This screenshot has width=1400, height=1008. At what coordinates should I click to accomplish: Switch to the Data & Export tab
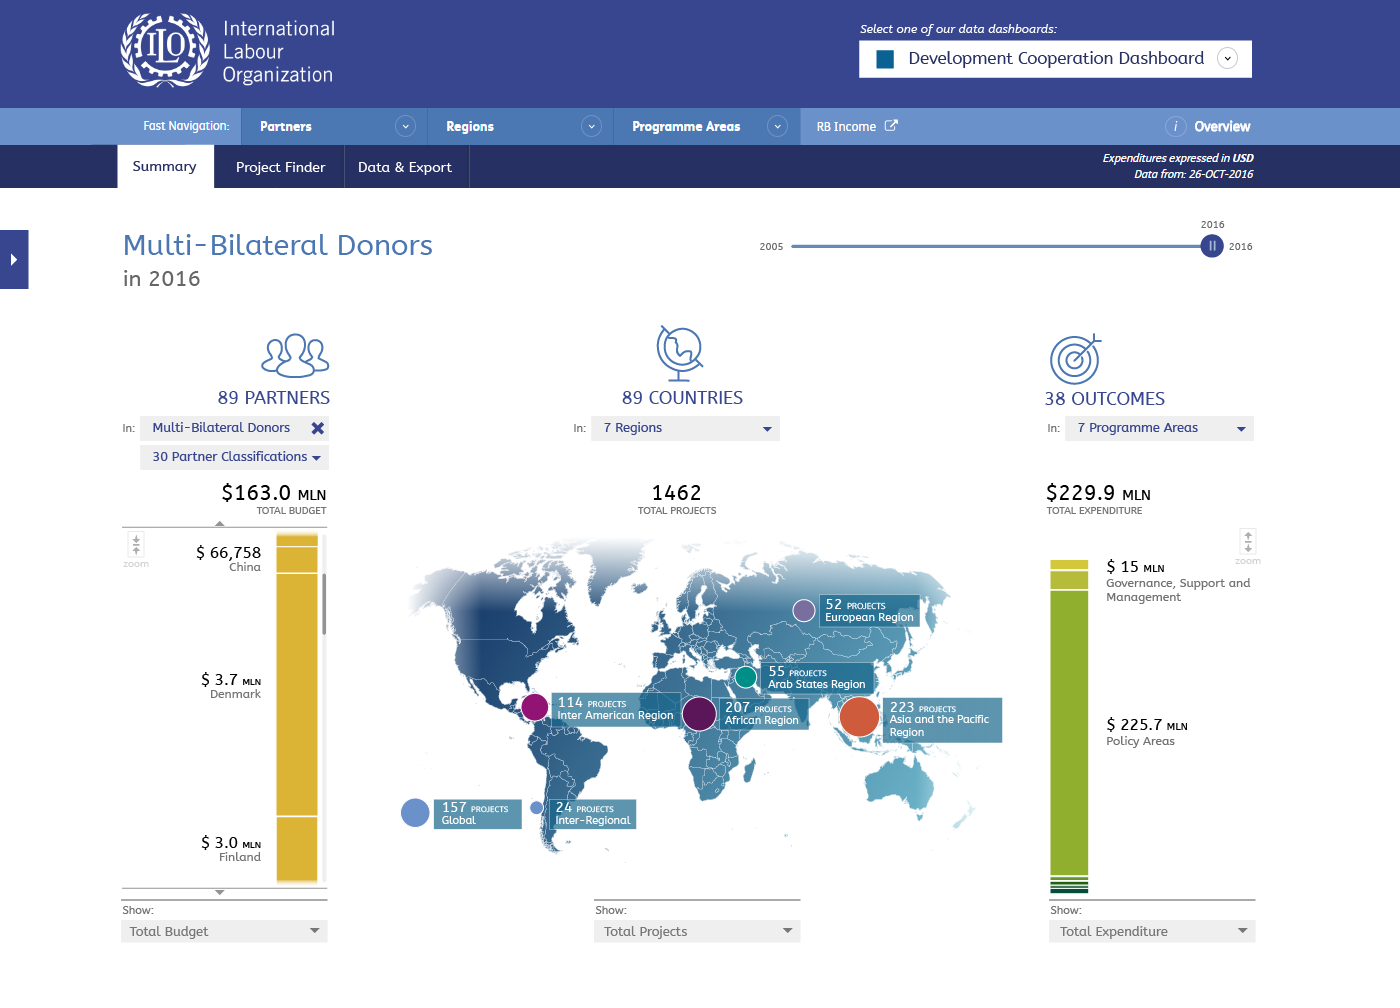[405, 167]
